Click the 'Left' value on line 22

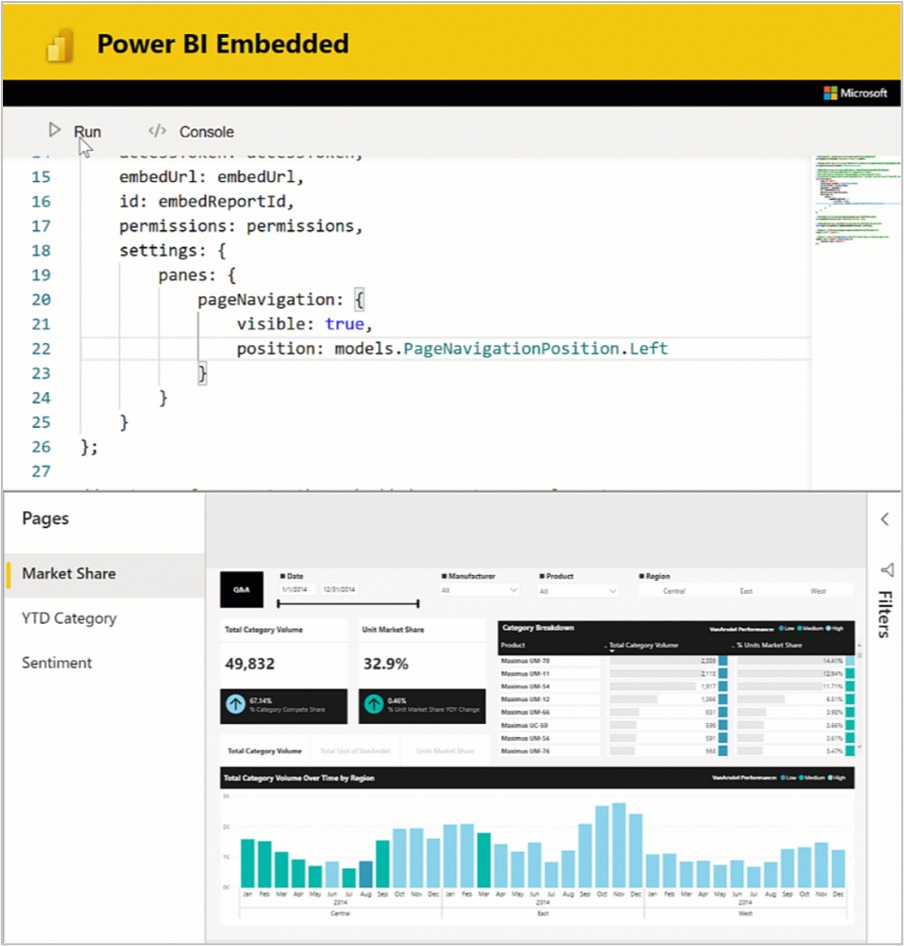[x=649, y=349]
